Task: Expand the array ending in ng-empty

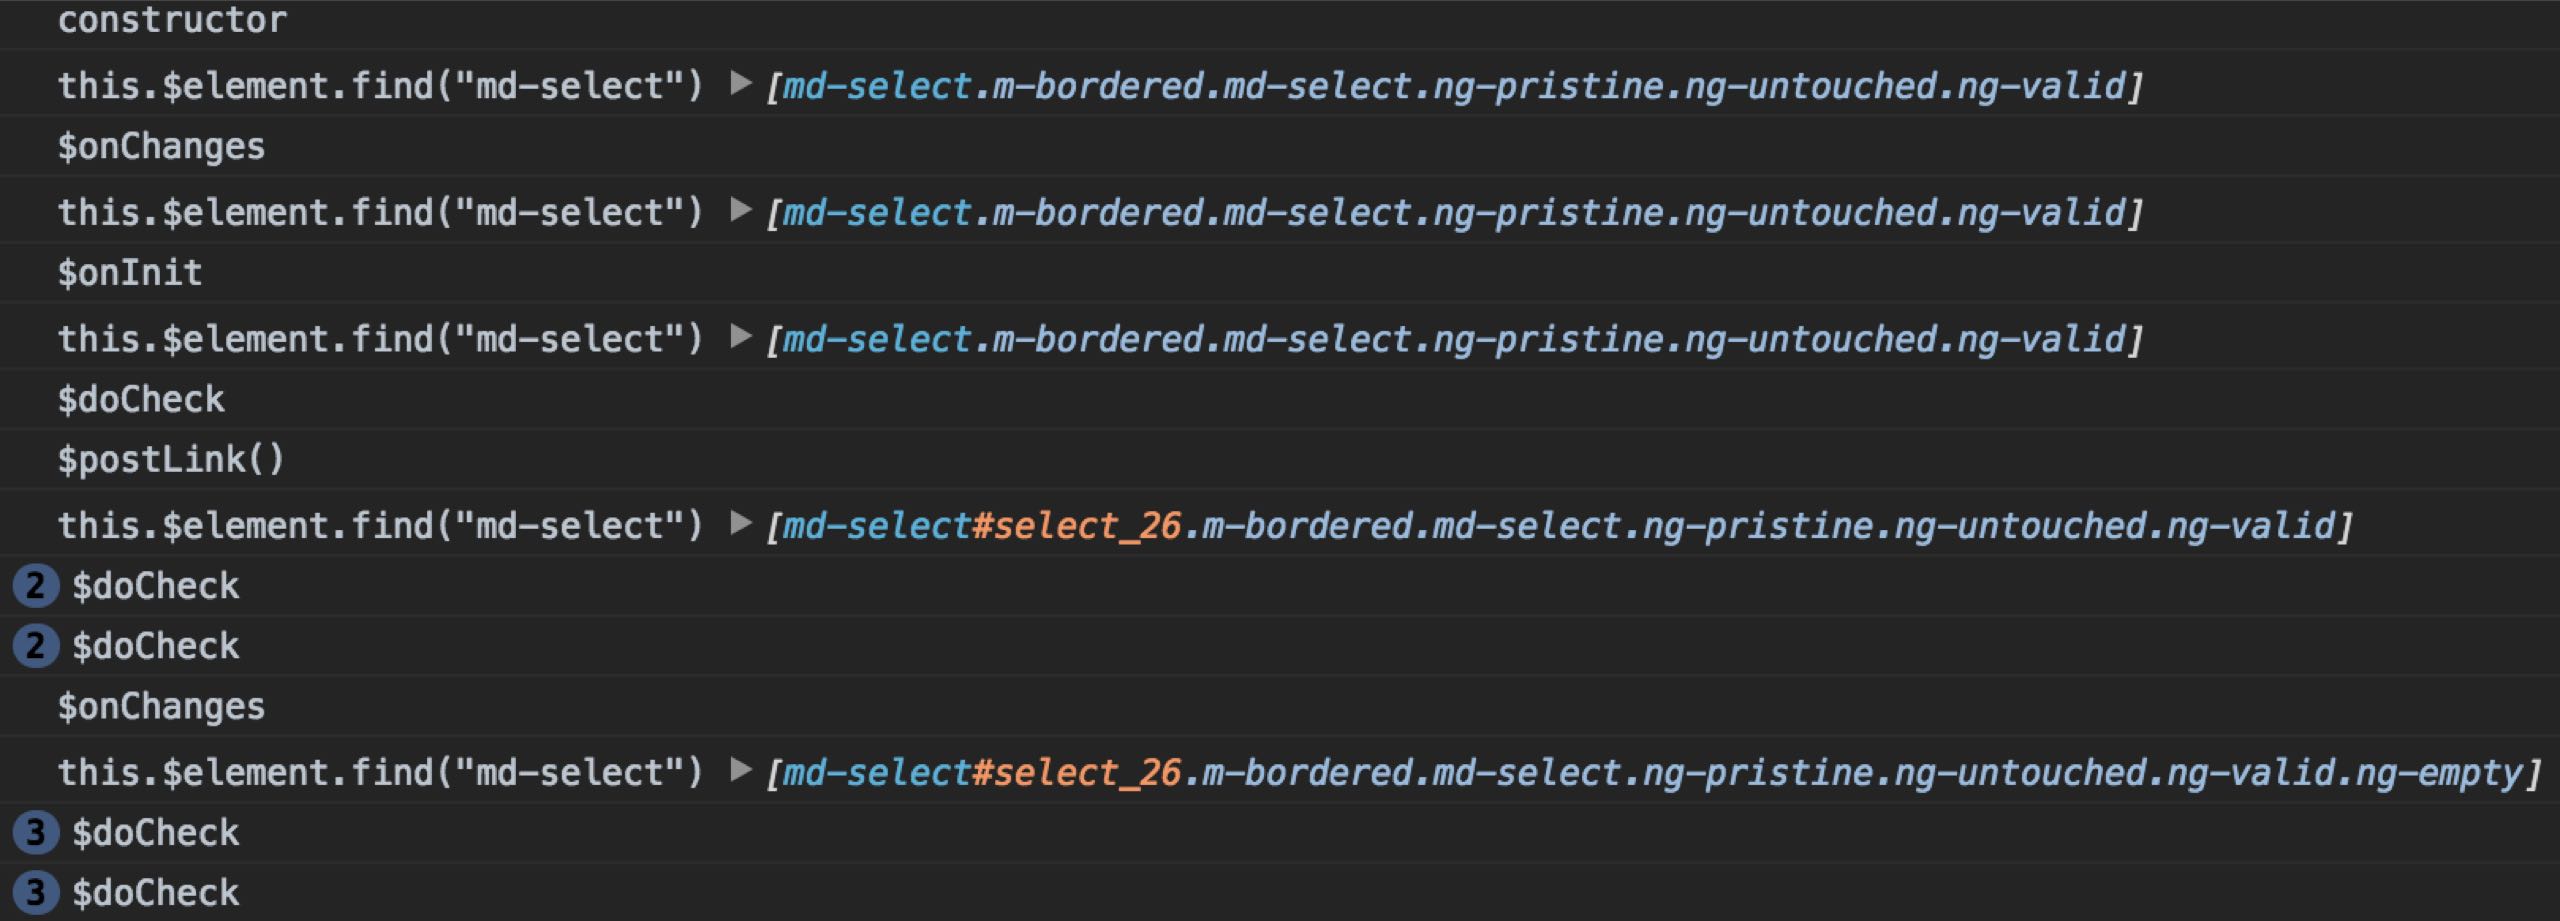Action: tap(740, 770)
